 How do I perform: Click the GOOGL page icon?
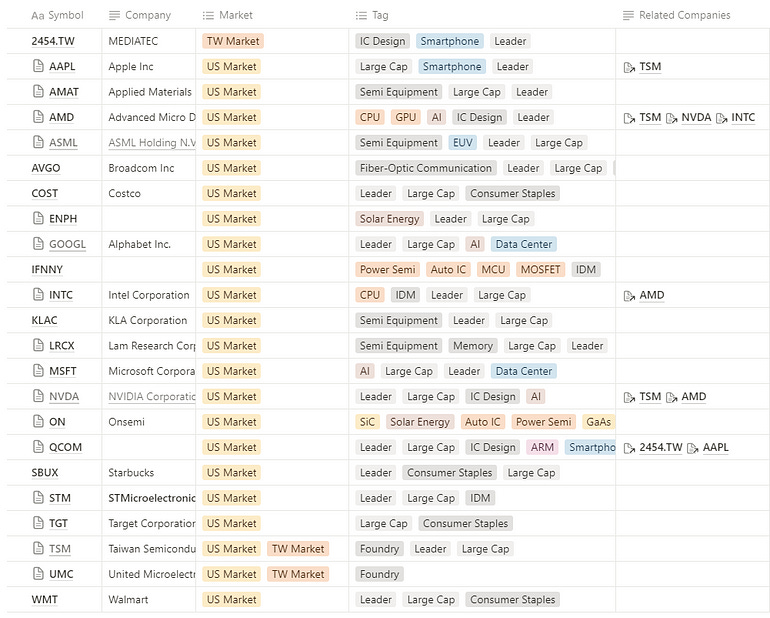click(38, 244)
